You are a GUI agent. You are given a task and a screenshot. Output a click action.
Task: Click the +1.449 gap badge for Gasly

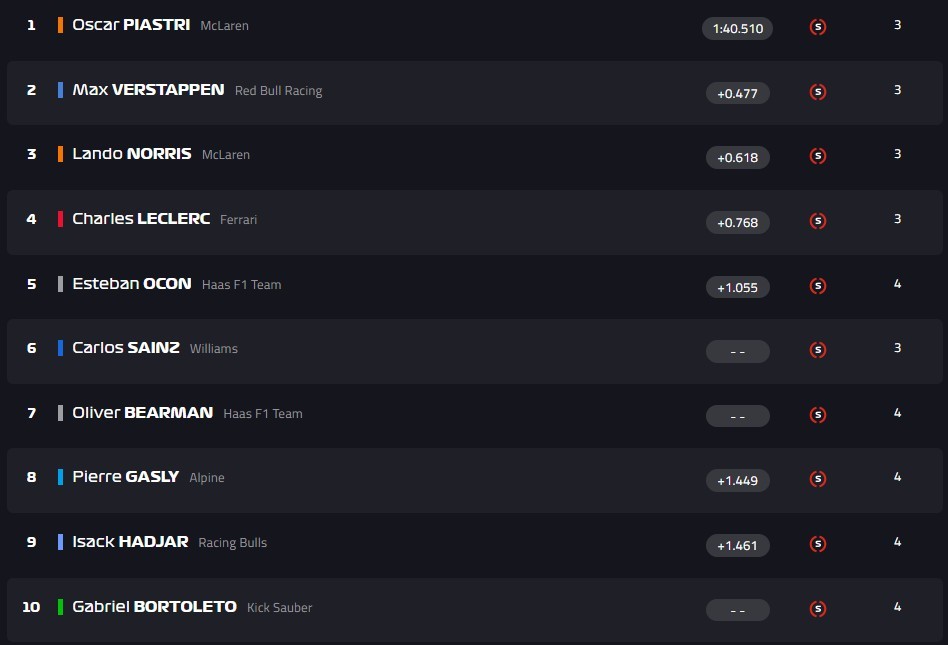[738, 481]
